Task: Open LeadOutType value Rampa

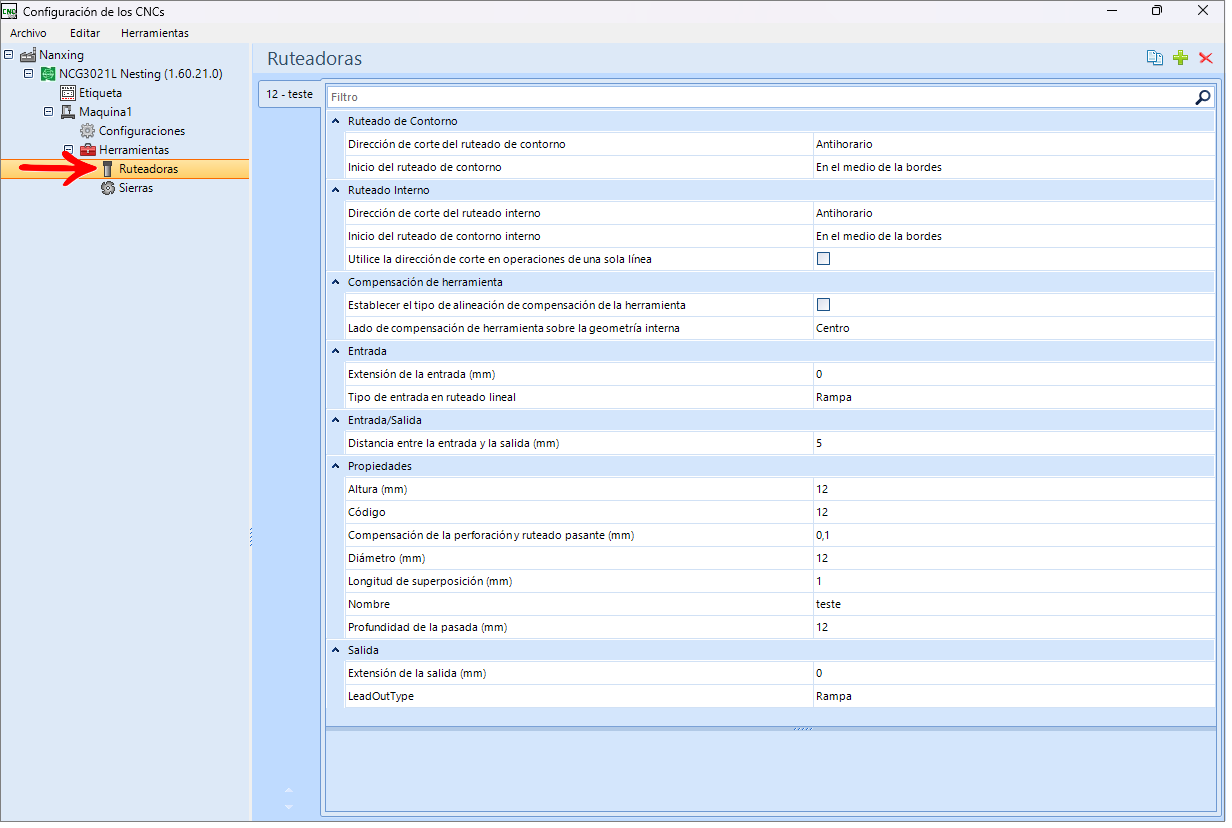Action: (1012, 696)
